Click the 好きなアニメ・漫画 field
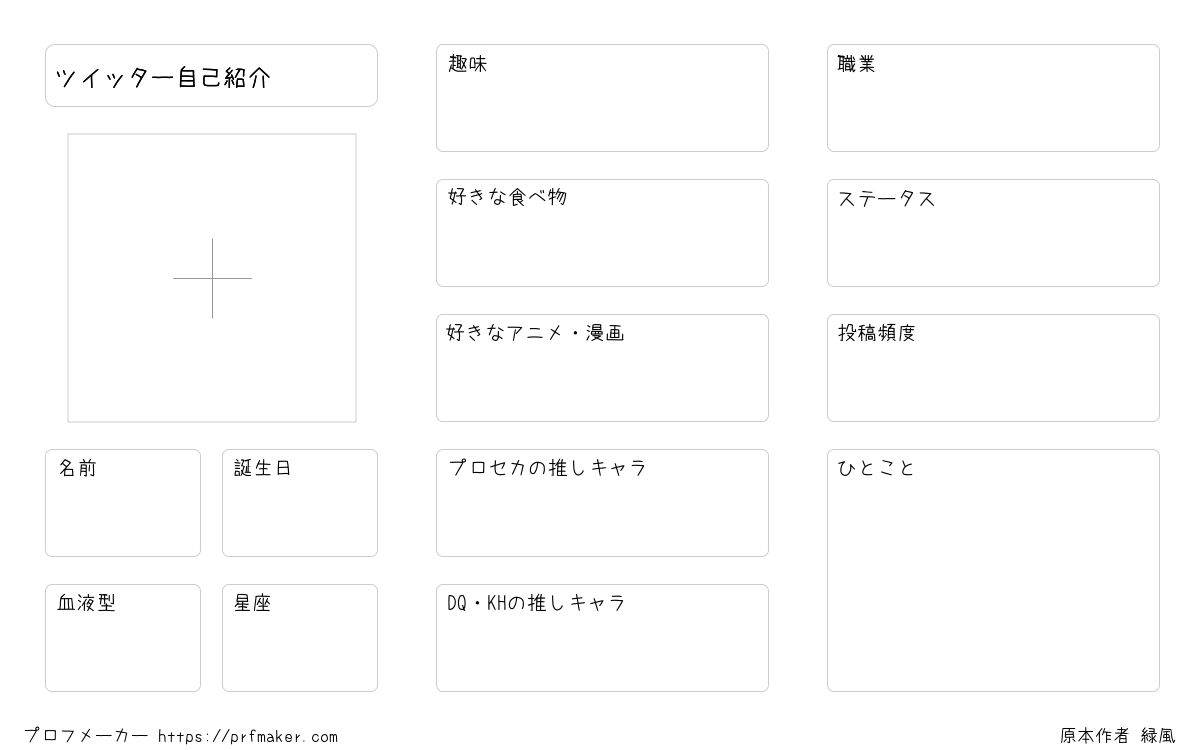Image resolution: width=1200 pixels, height=750 pixels. 602,368
